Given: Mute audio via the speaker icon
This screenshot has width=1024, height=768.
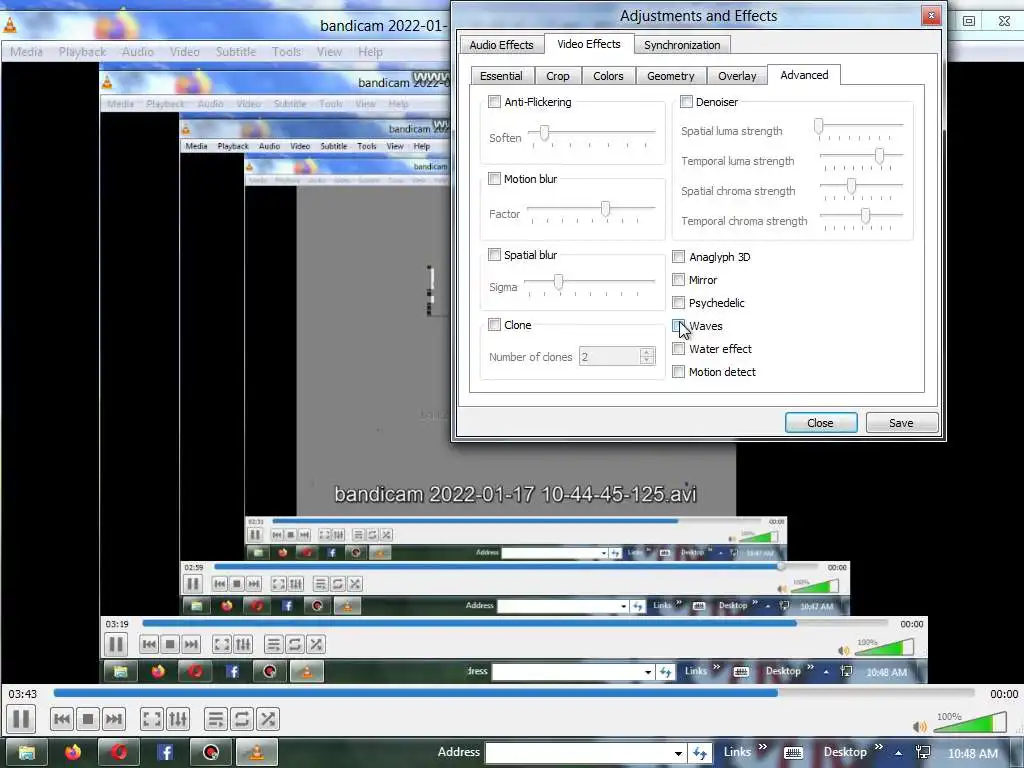Looking at the screenshot, I should [x=920, y=727].
